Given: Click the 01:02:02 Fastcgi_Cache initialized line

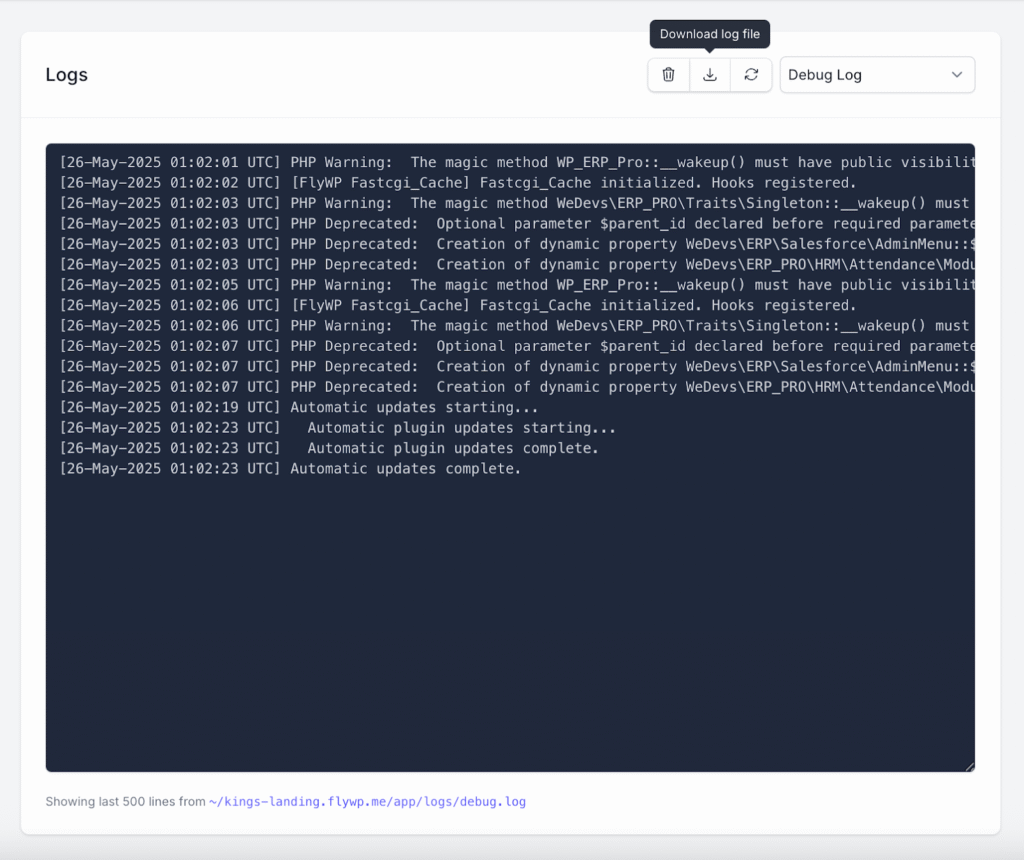Looking at the screenshot, I should pyautogui.click(x=458, y=183).
